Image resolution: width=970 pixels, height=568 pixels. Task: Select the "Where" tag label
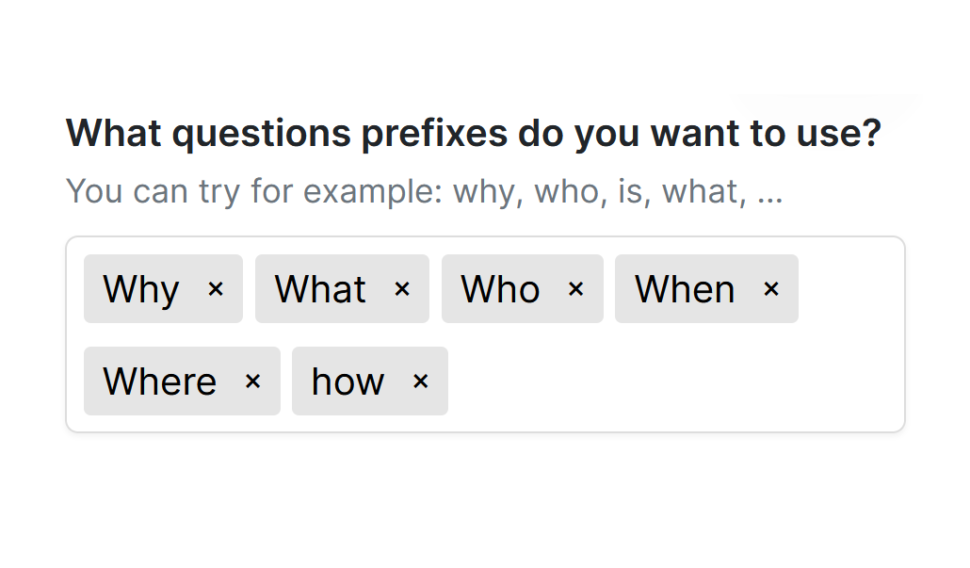[x=160, y=381]
